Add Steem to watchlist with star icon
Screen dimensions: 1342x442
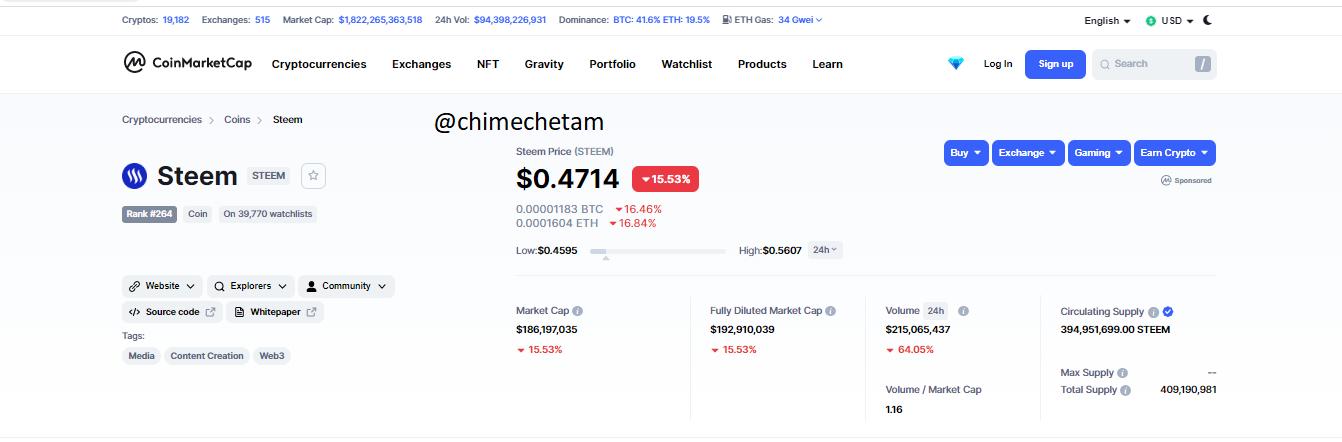coord(313,175)
